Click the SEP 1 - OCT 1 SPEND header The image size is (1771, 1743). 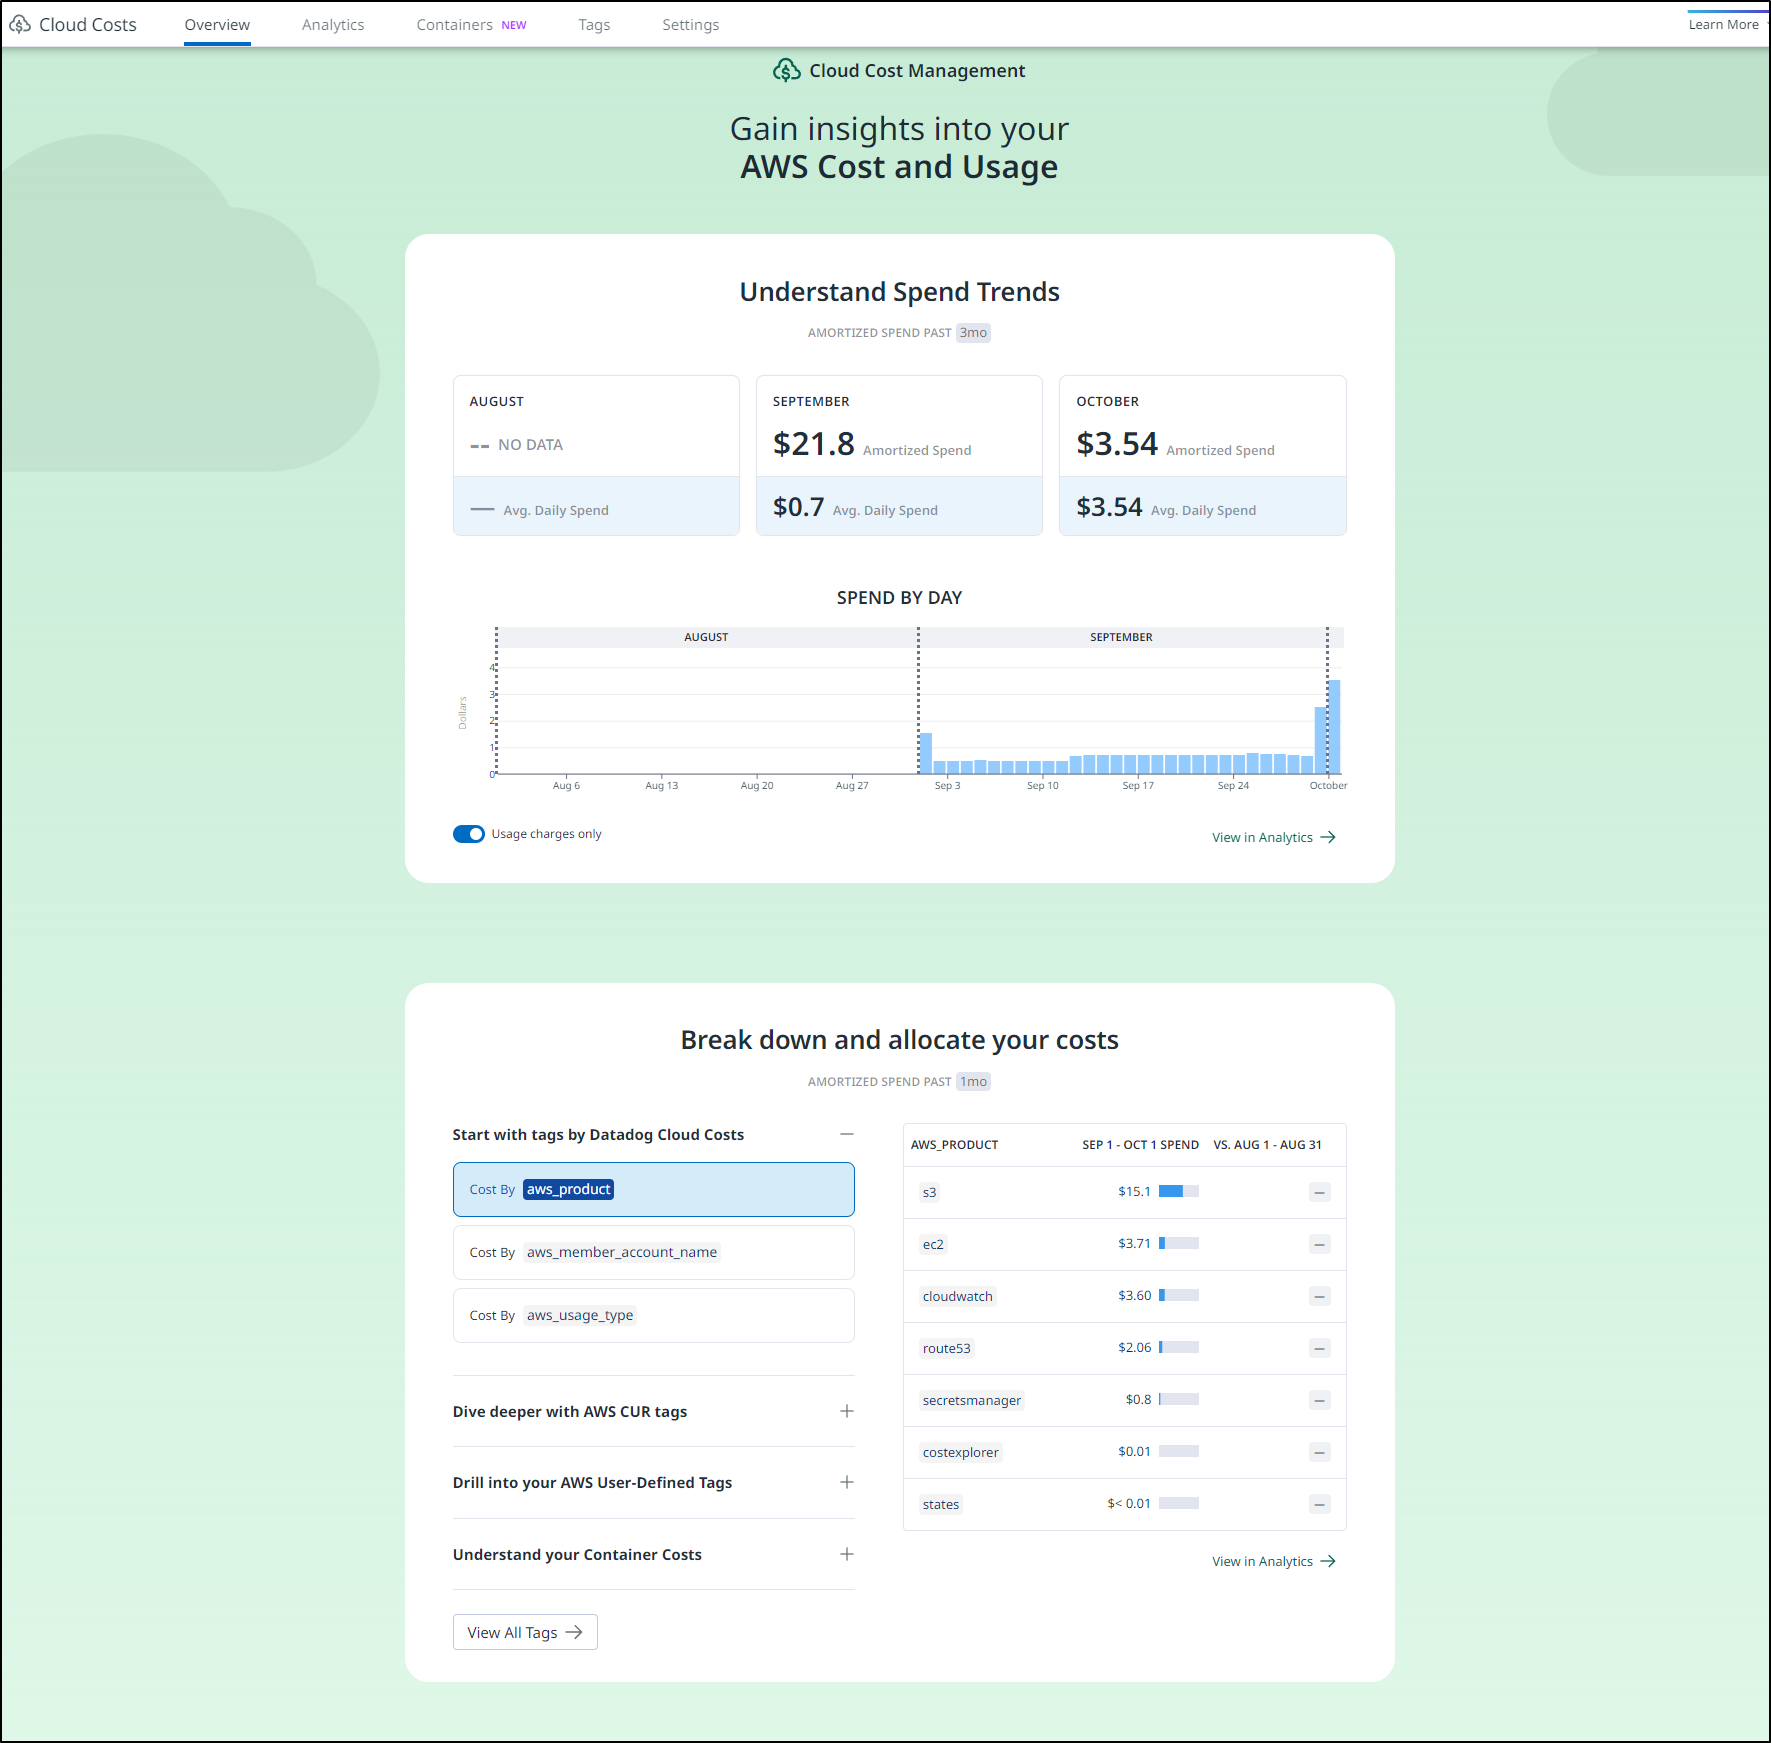pyautogui.click(x=1140, y=1146)
